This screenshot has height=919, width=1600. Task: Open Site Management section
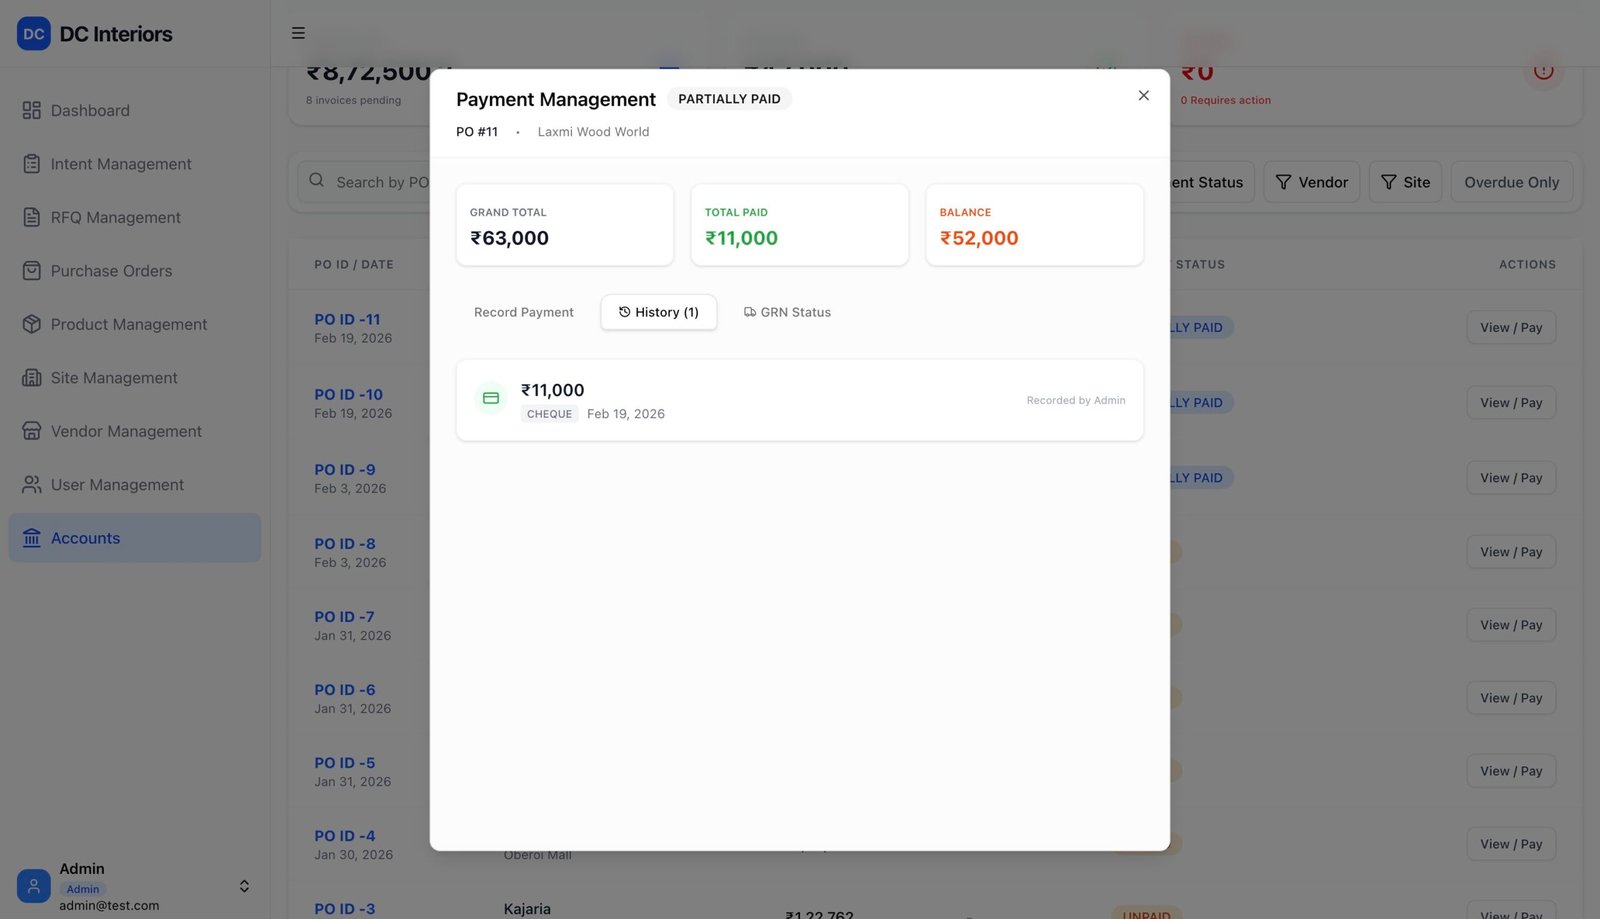point(114,378)
